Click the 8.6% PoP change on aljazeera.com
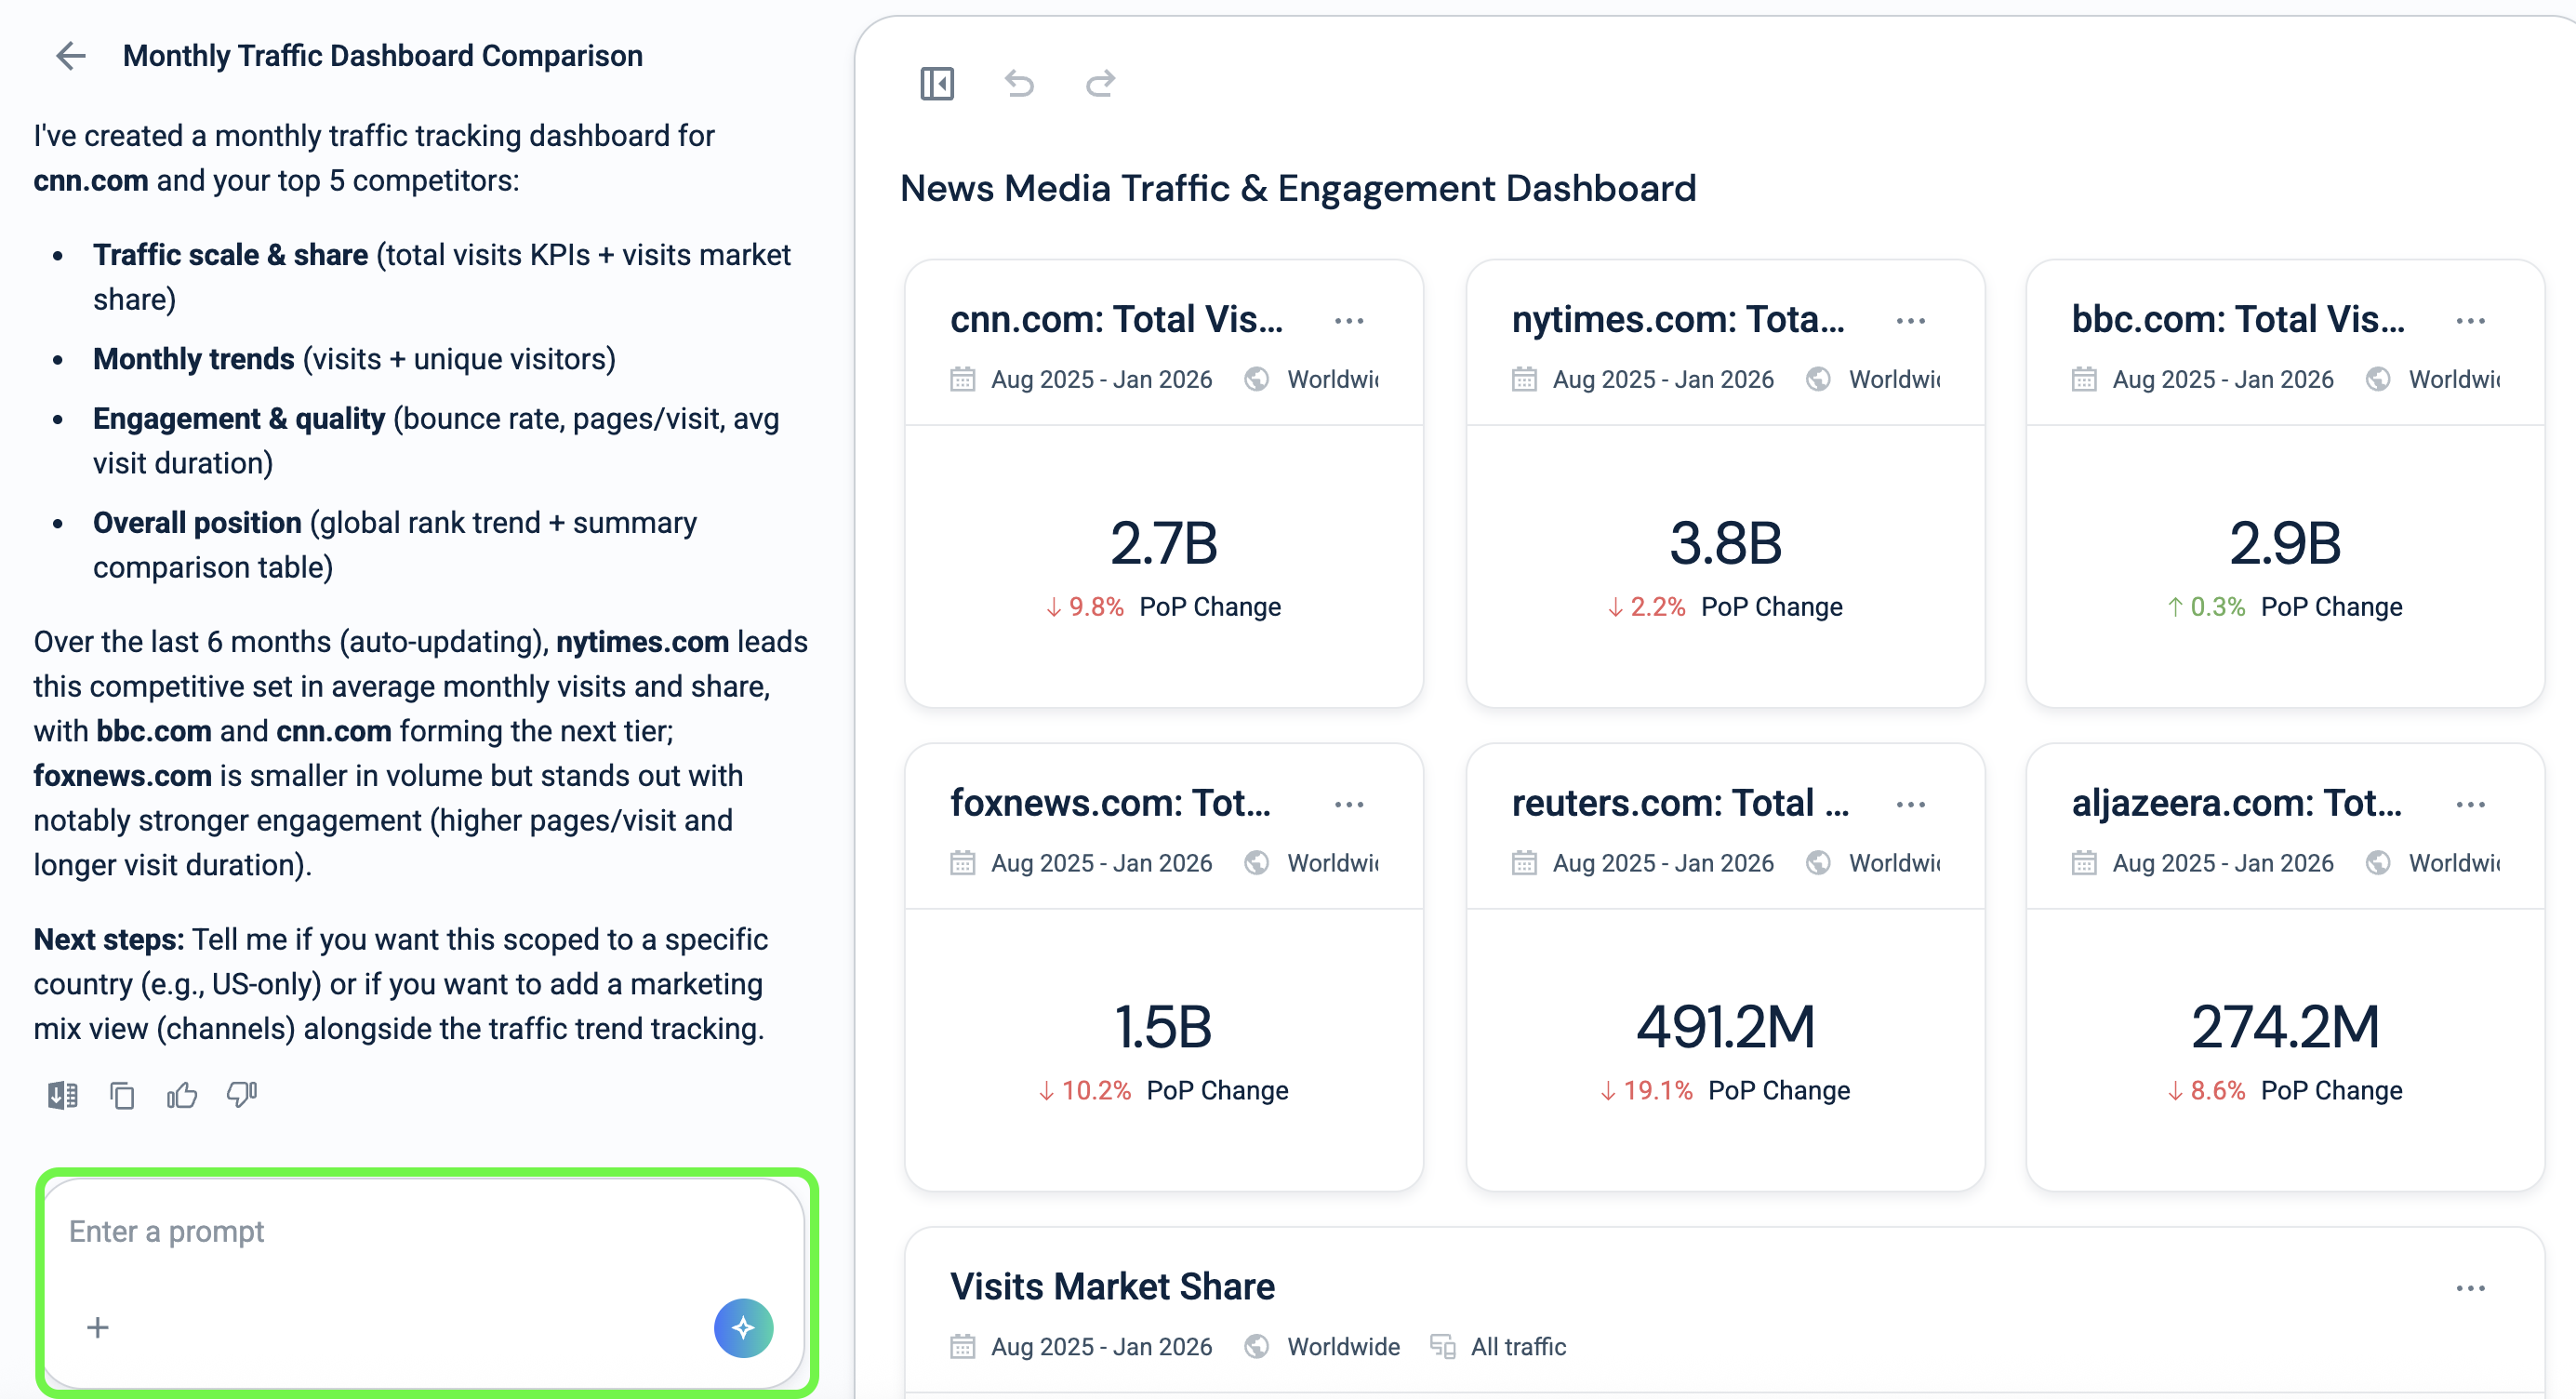This screenshot has width=2576, height=1399. (2206, 1090)
